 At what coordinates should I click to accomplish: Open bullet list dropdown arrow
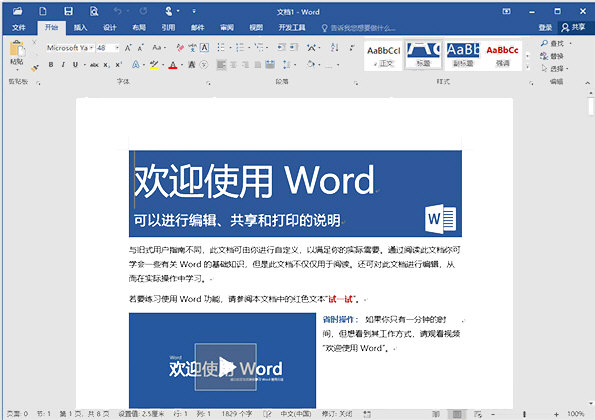pos(230,48)
